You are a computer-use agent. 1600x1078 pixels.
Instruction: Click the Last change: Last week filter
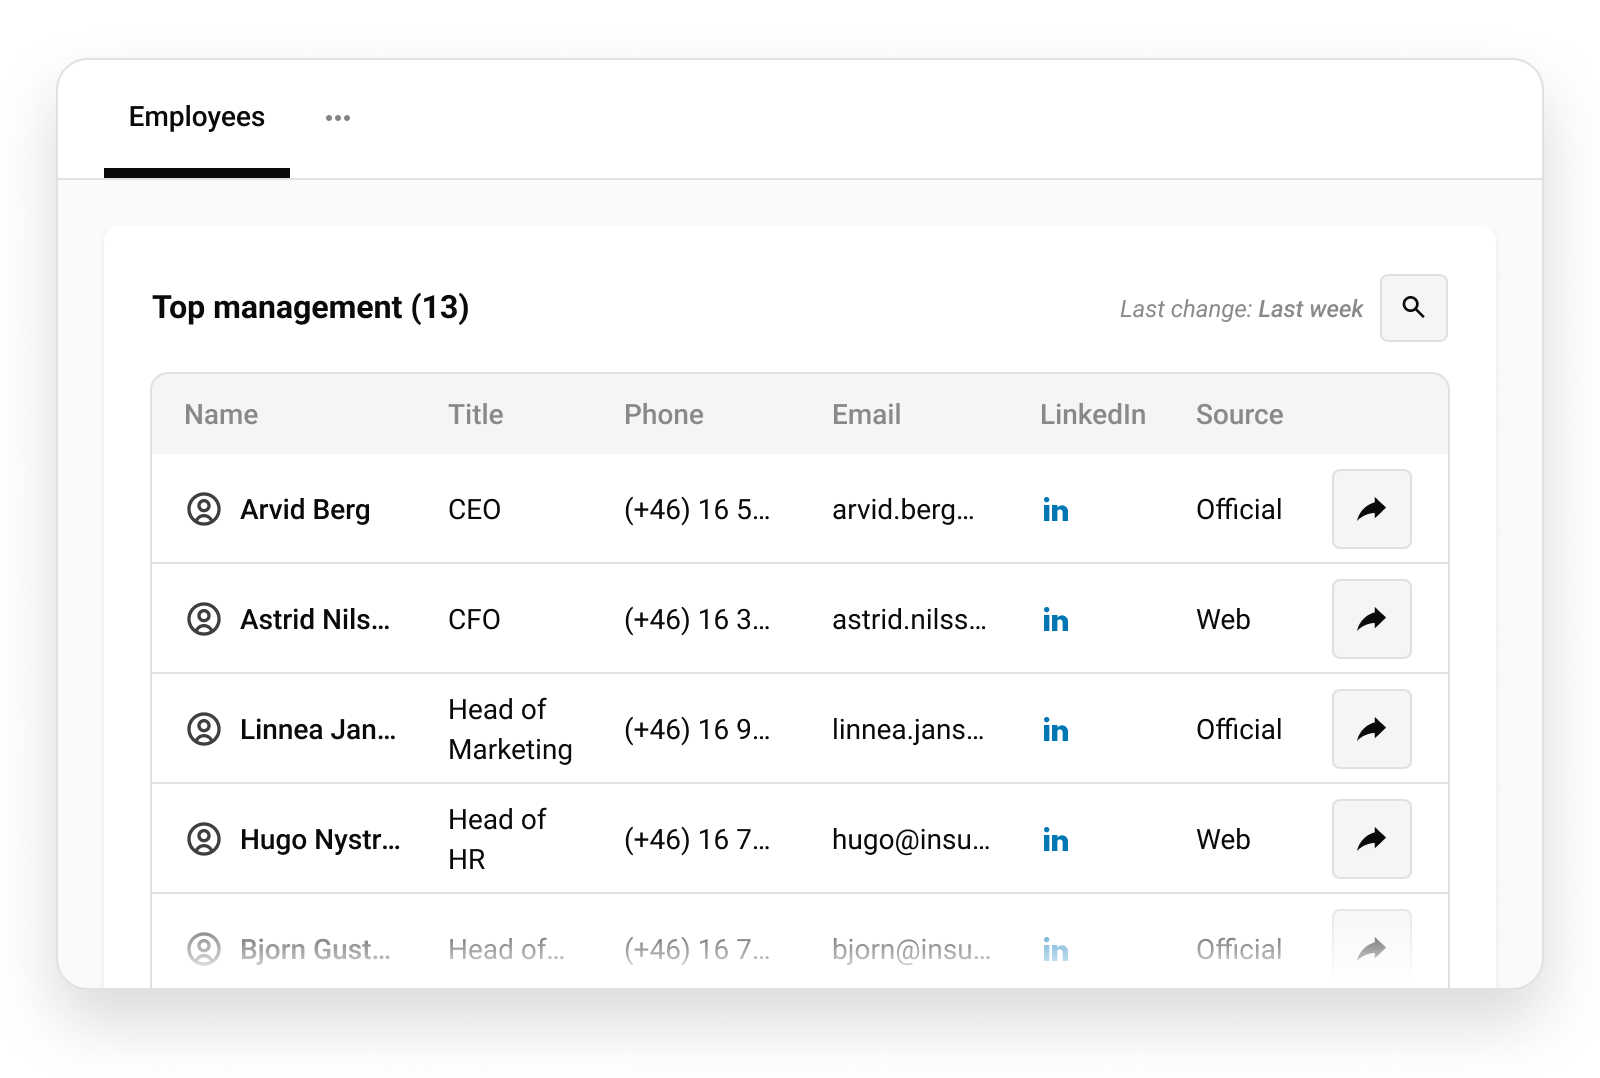click(1241, 308)
